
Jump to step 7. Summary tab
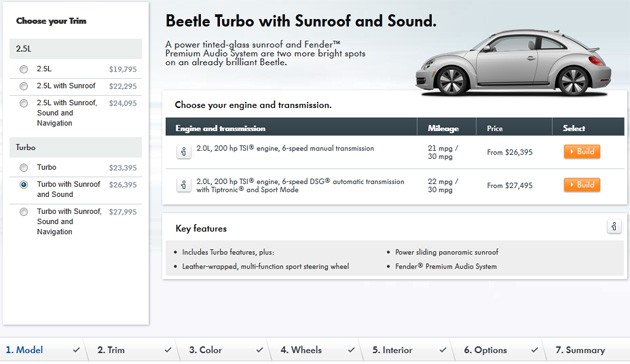(x=587, y=350)
